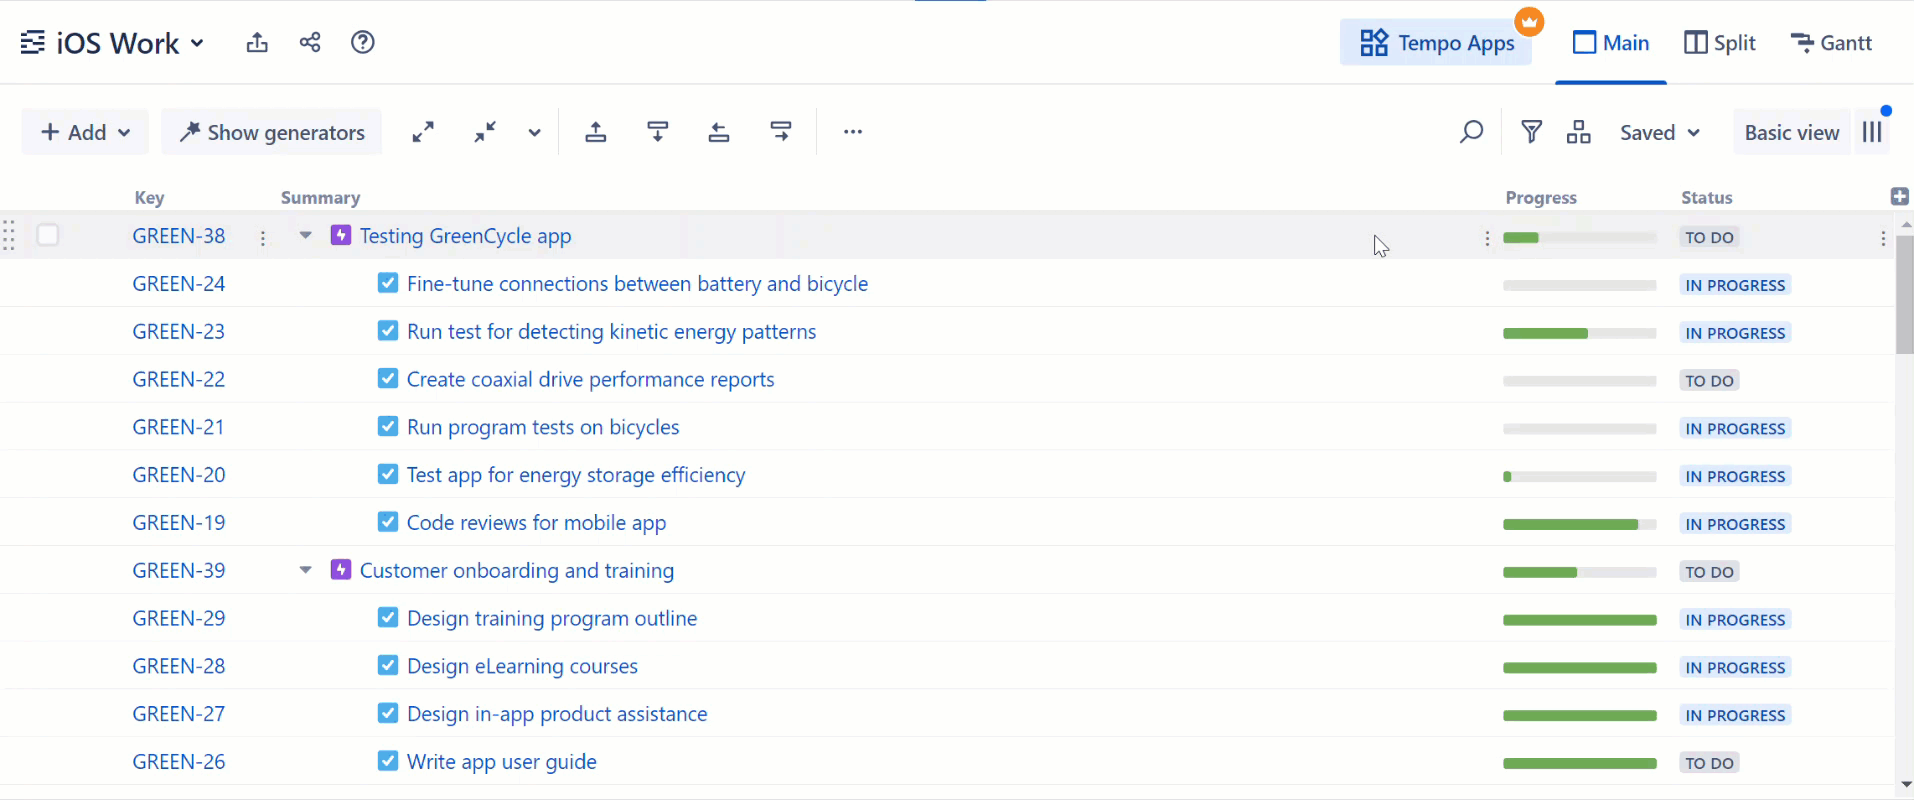Open the filter funnel icon
The image size is (1914, 800).
click(1531, 132)
